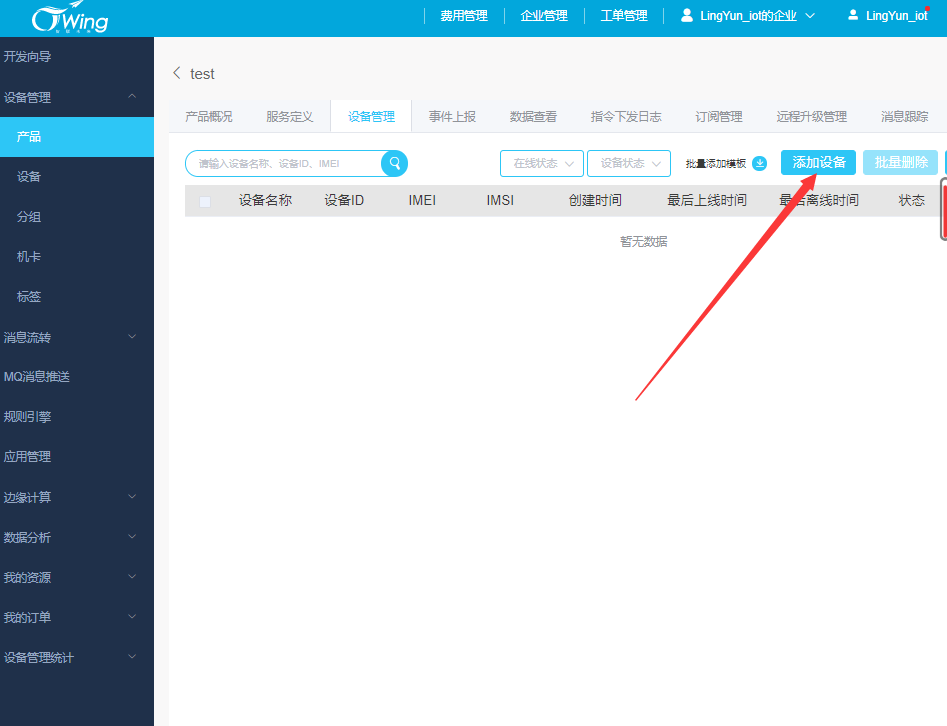This screenshot has height=726, width=947.
Task: Toggle the select-all checkbox in table header
Action: (205, 200)
